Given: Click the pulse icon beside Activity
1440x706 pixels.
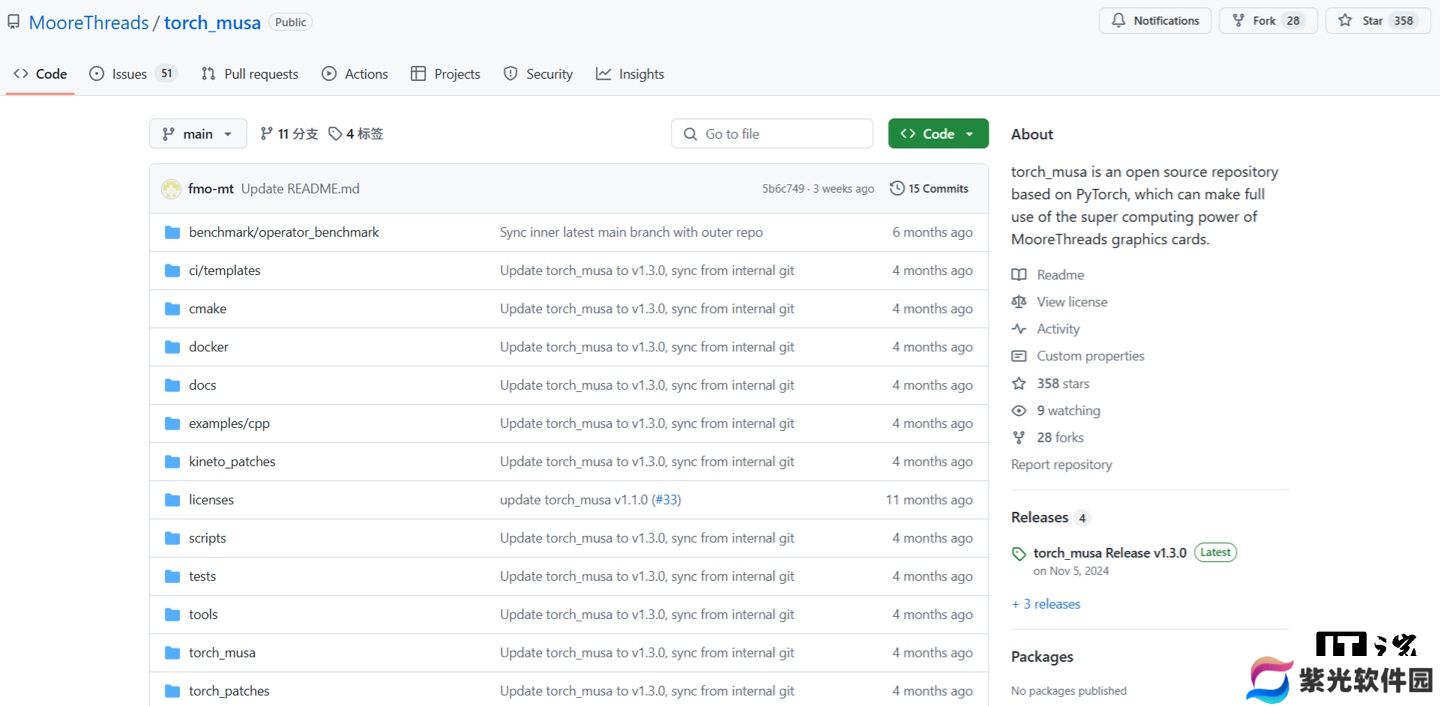Looking at the screenshot, I should 1019,329.
